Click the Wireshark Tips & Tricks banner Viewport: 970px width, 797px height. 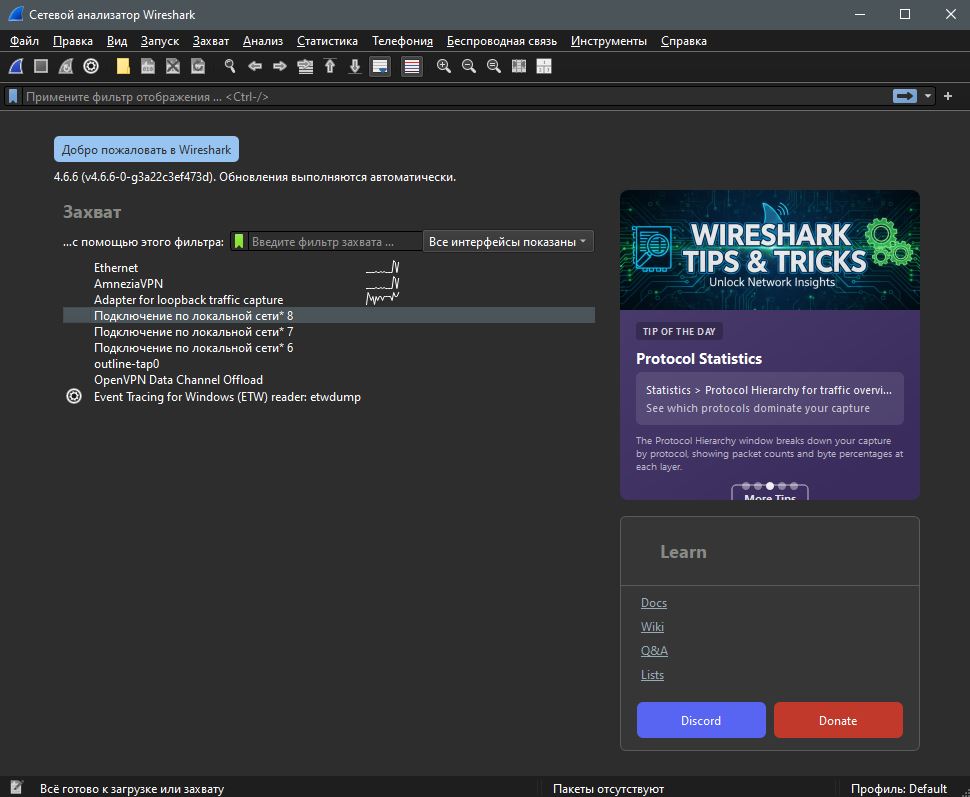pos(770,250)
